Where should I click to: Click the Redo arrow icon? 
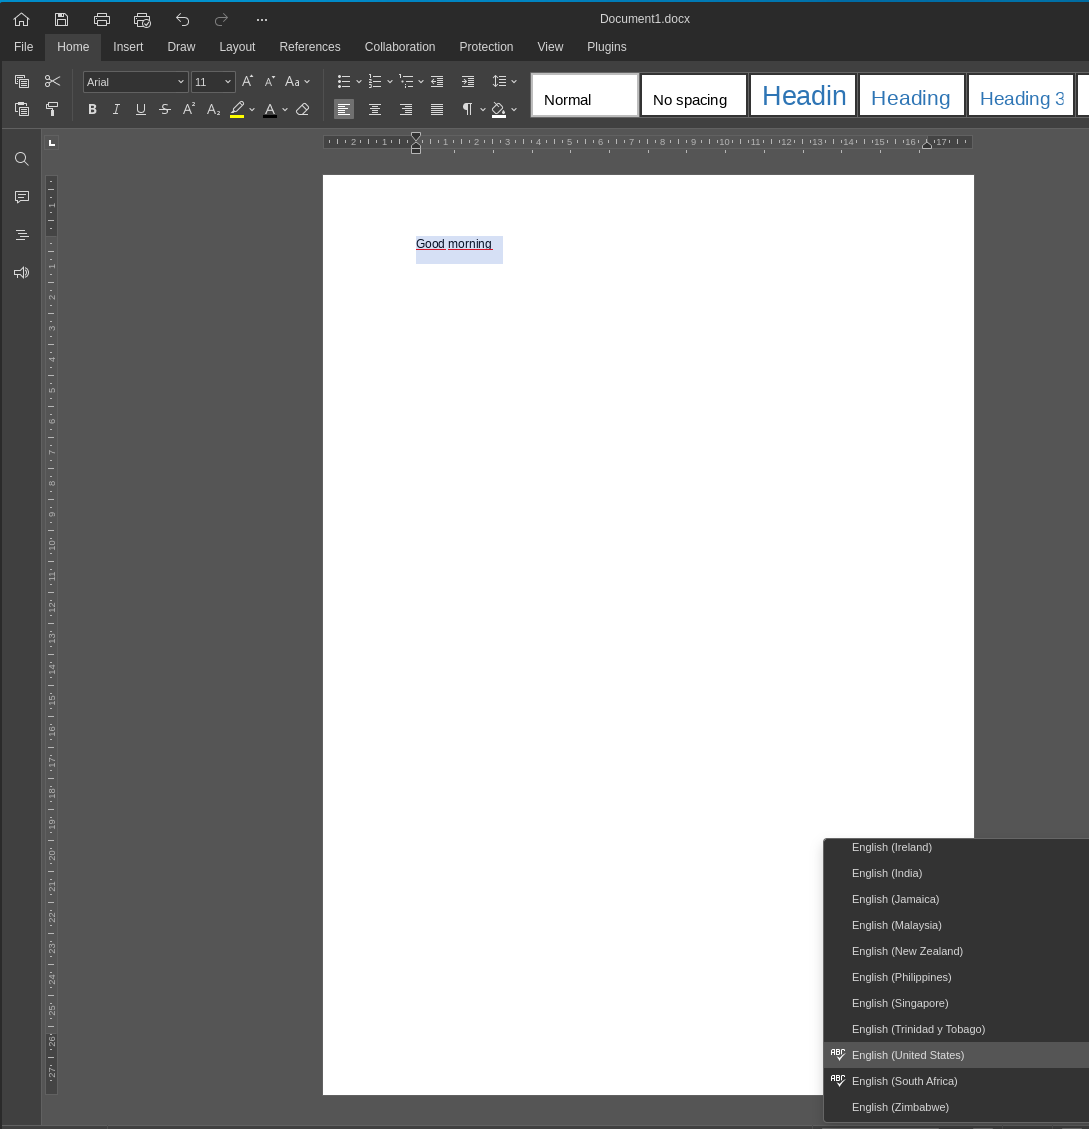tap(221, 19)
